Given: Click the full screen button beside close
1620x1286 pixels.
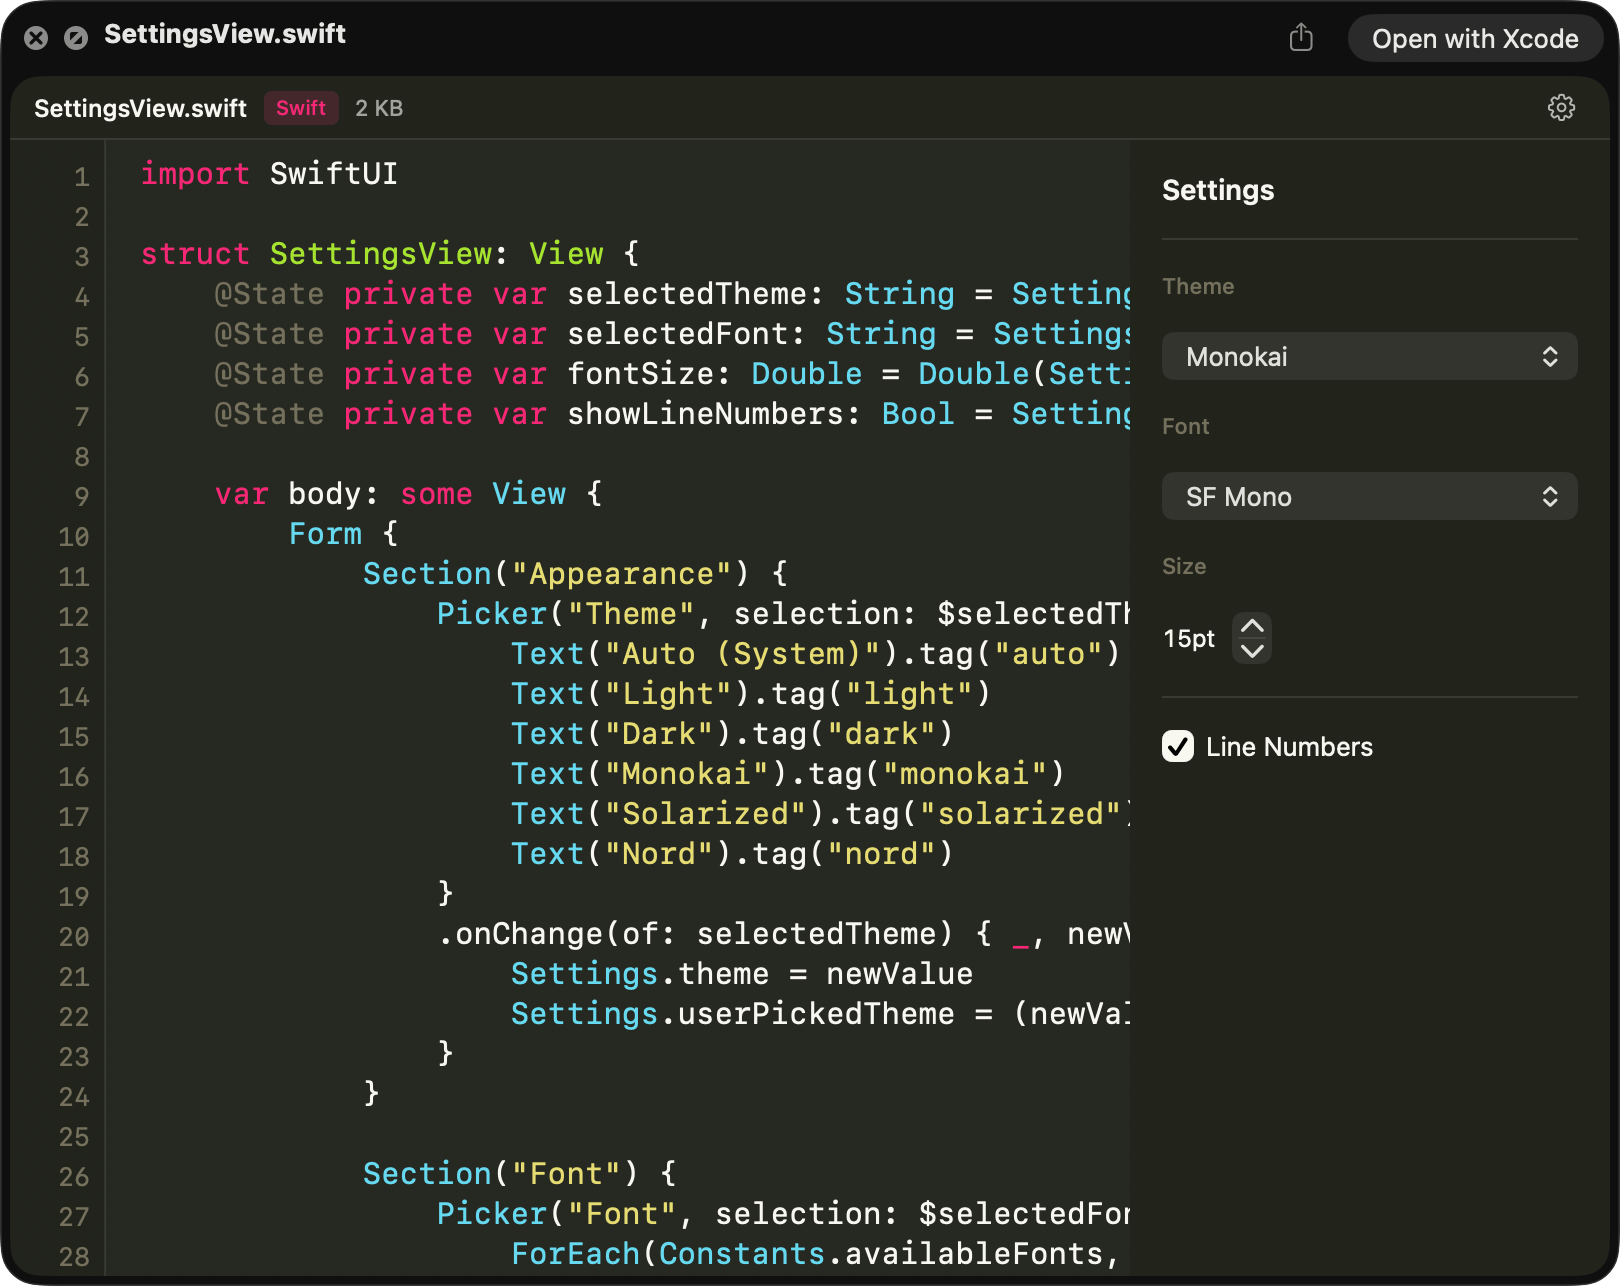Looking at the screenshot, I should pos(76,38).
